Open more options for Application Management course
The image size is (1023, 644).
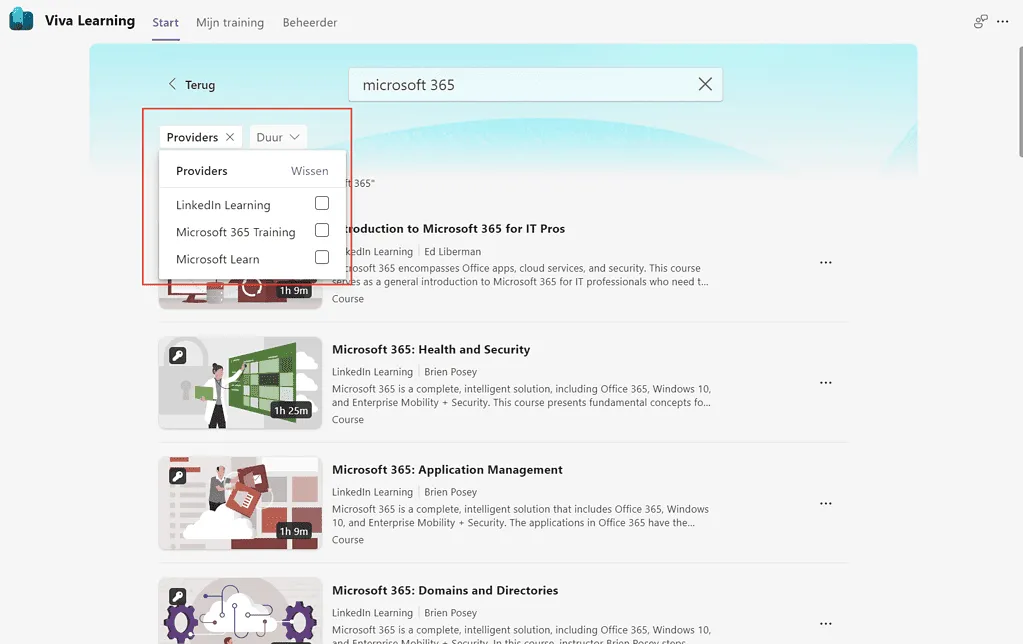coord(825,504)
